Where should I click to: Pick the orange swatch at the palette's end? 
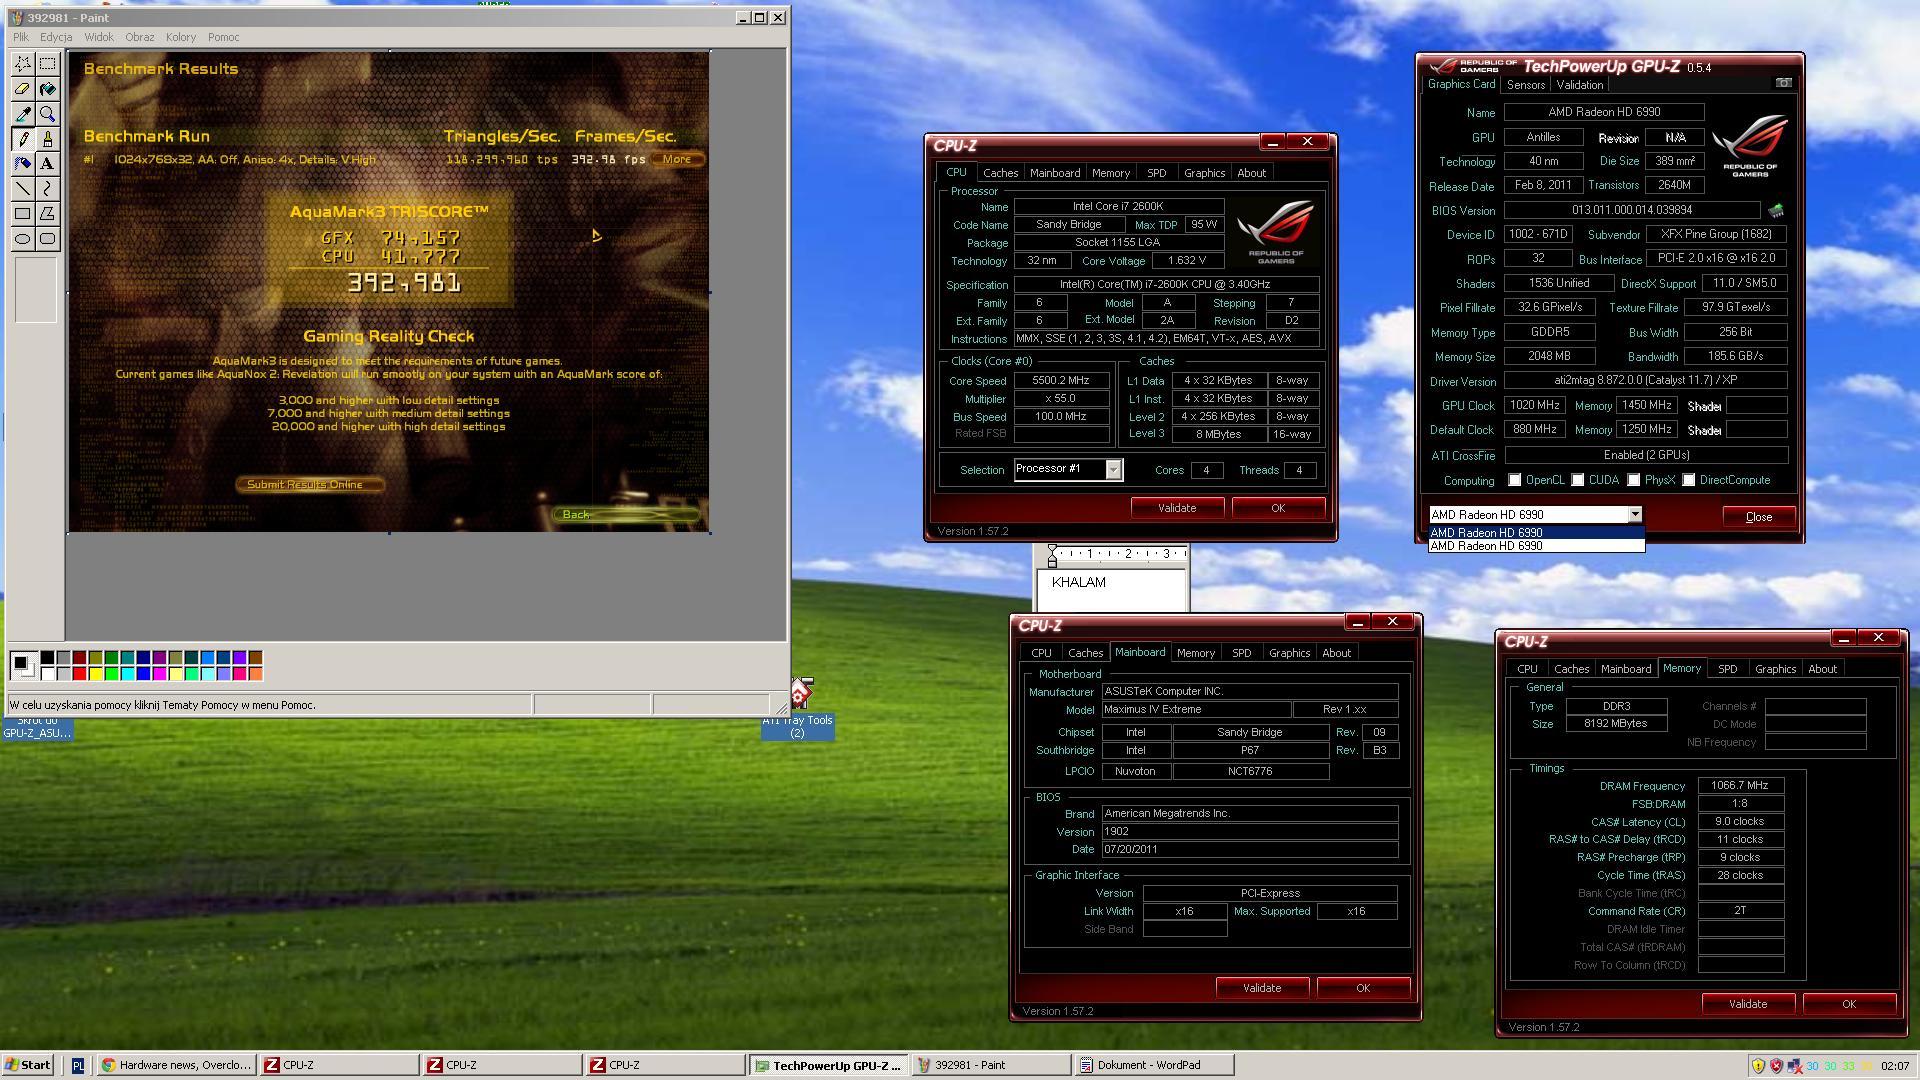tap(255, 674)
